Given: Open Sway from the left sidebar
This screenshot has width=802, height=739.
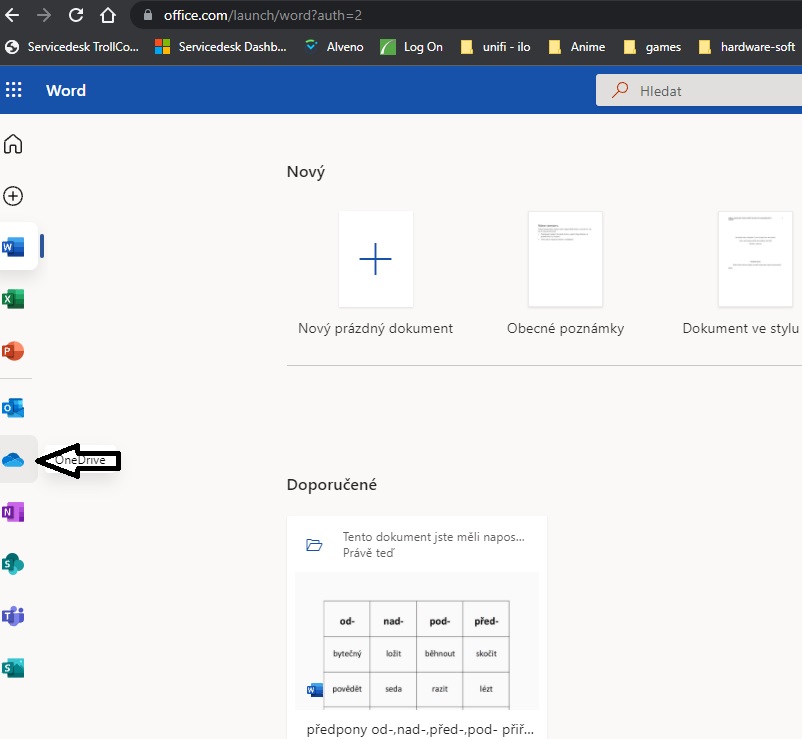Looking at the screenshot, I should click(14, 668).
